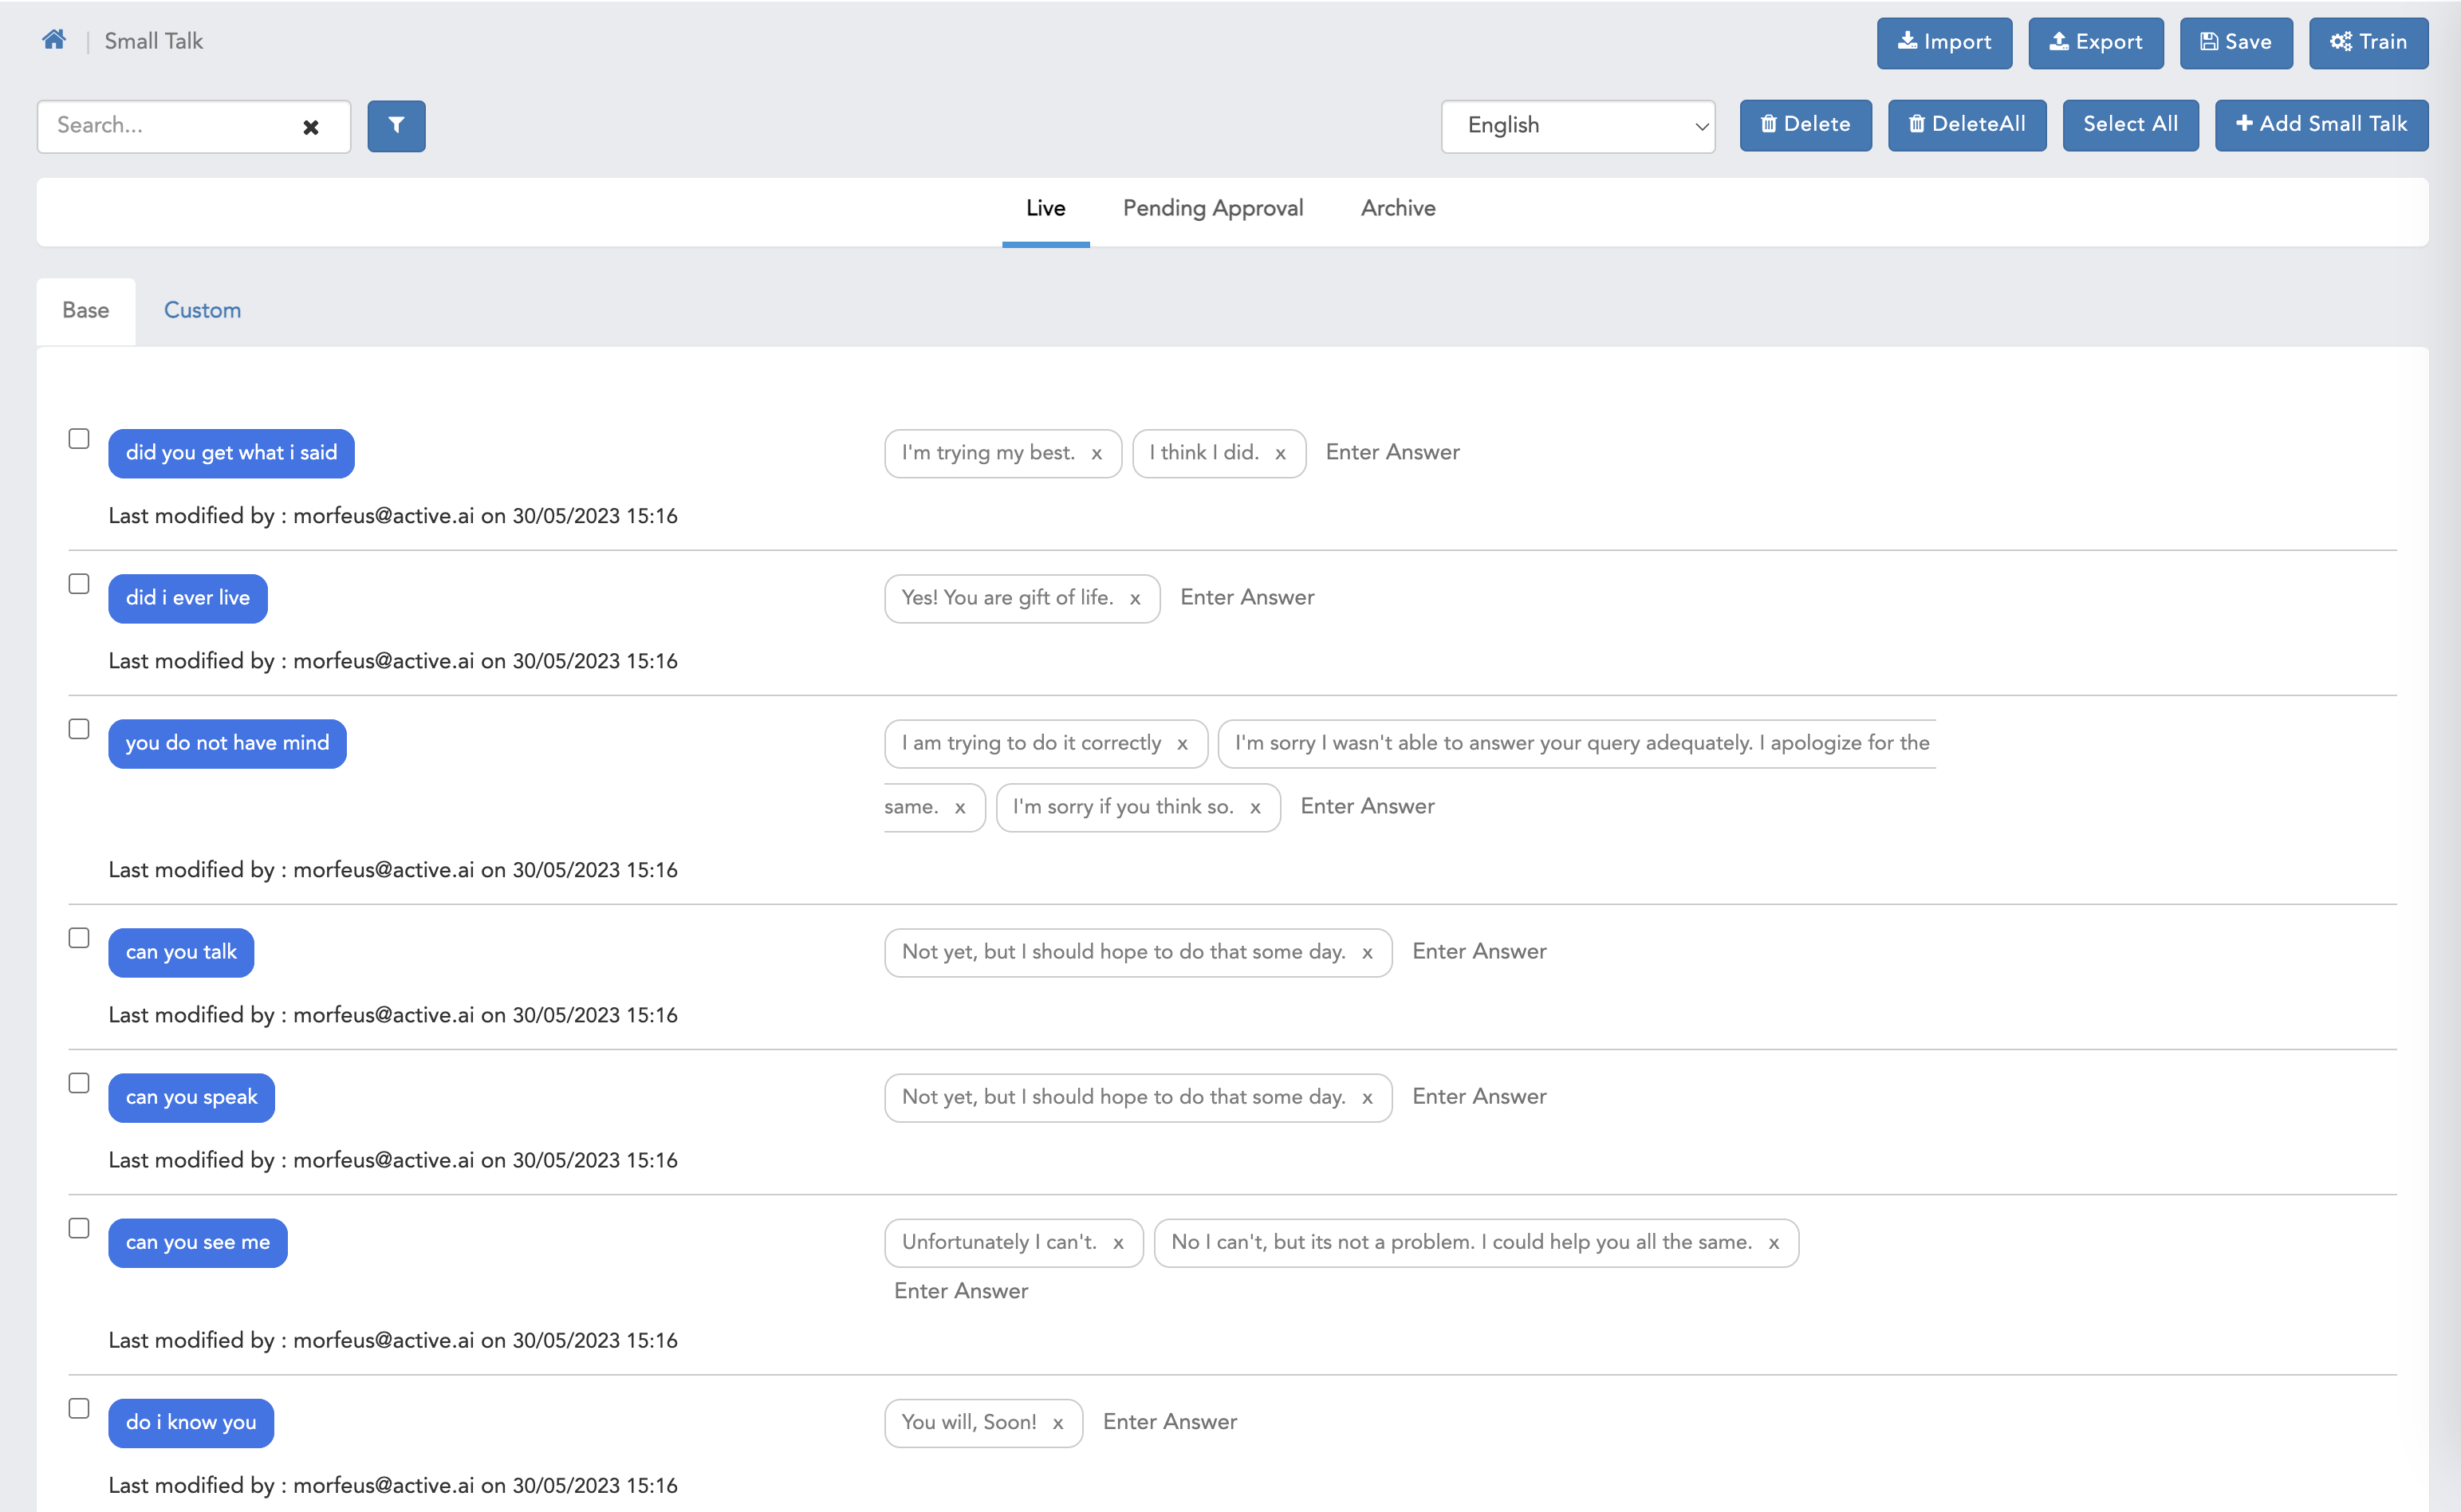Remove the "You will, Soon!" answer
Screen dimensions: 2461x1512
(x=1058, y=1423)
